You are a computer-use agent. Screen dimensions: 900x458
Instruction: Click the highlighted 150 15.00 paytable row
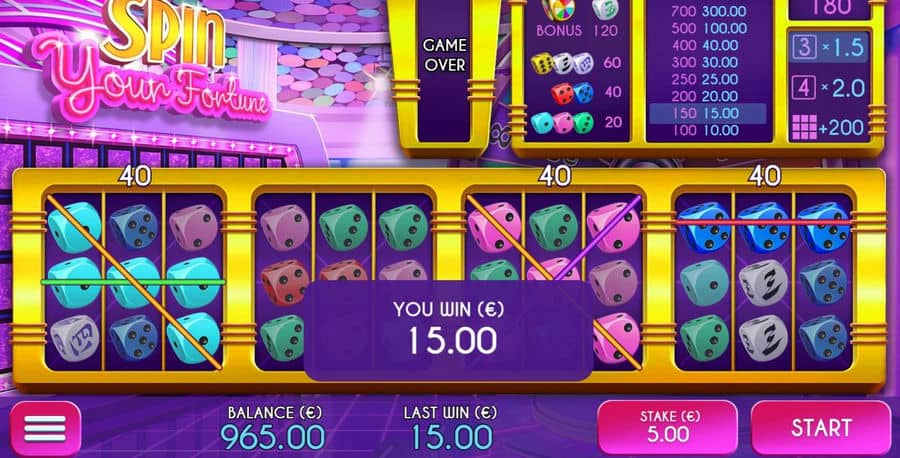click(707, 113)
